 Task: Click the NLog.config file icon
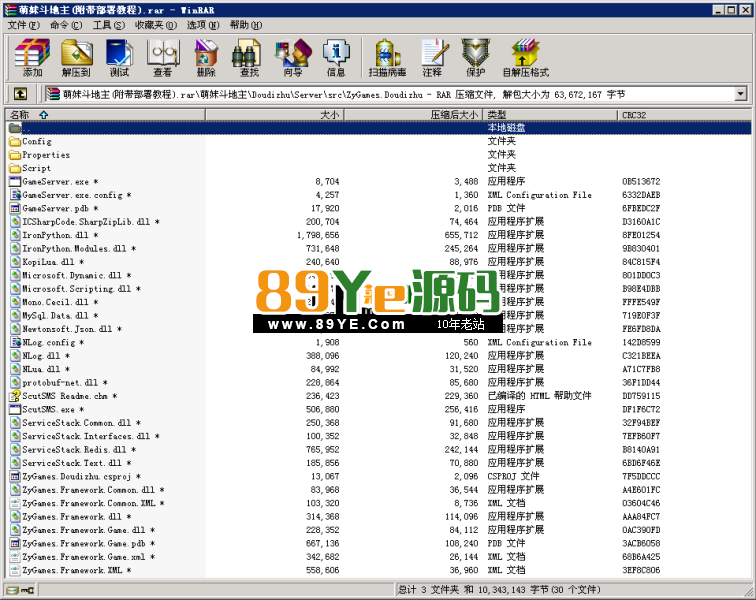[x=15, y=342]
